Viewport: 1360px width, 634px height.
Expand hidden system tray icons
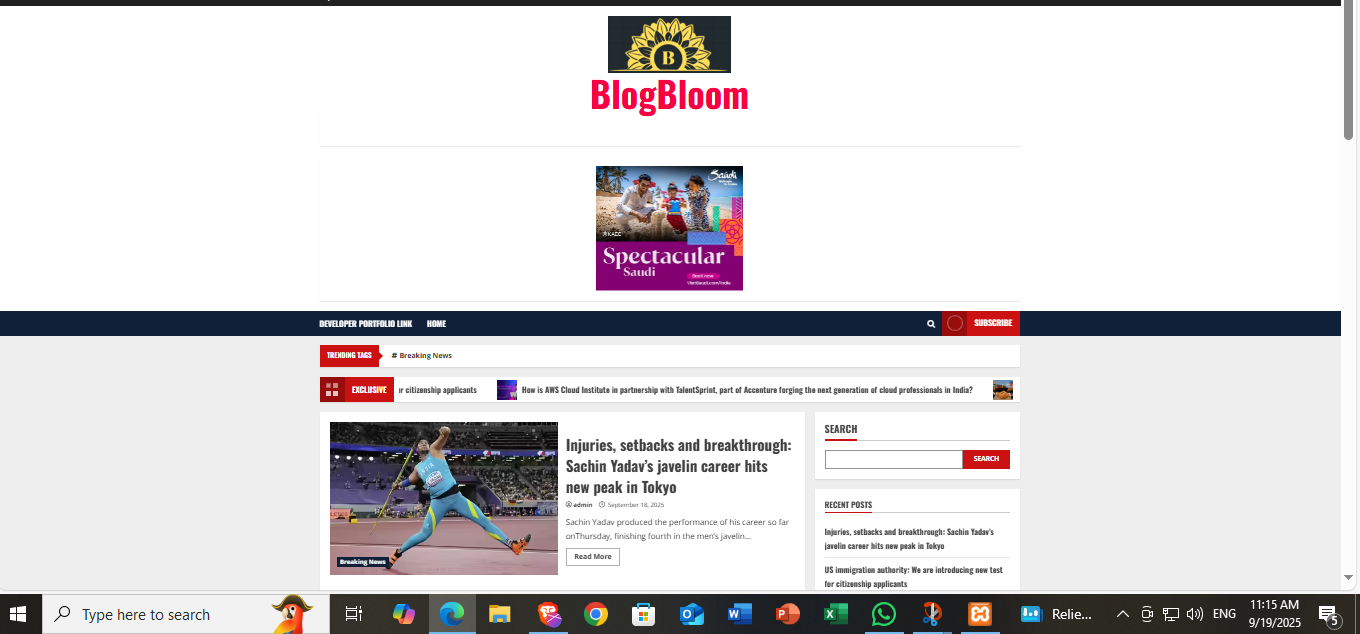[1122, 614]
